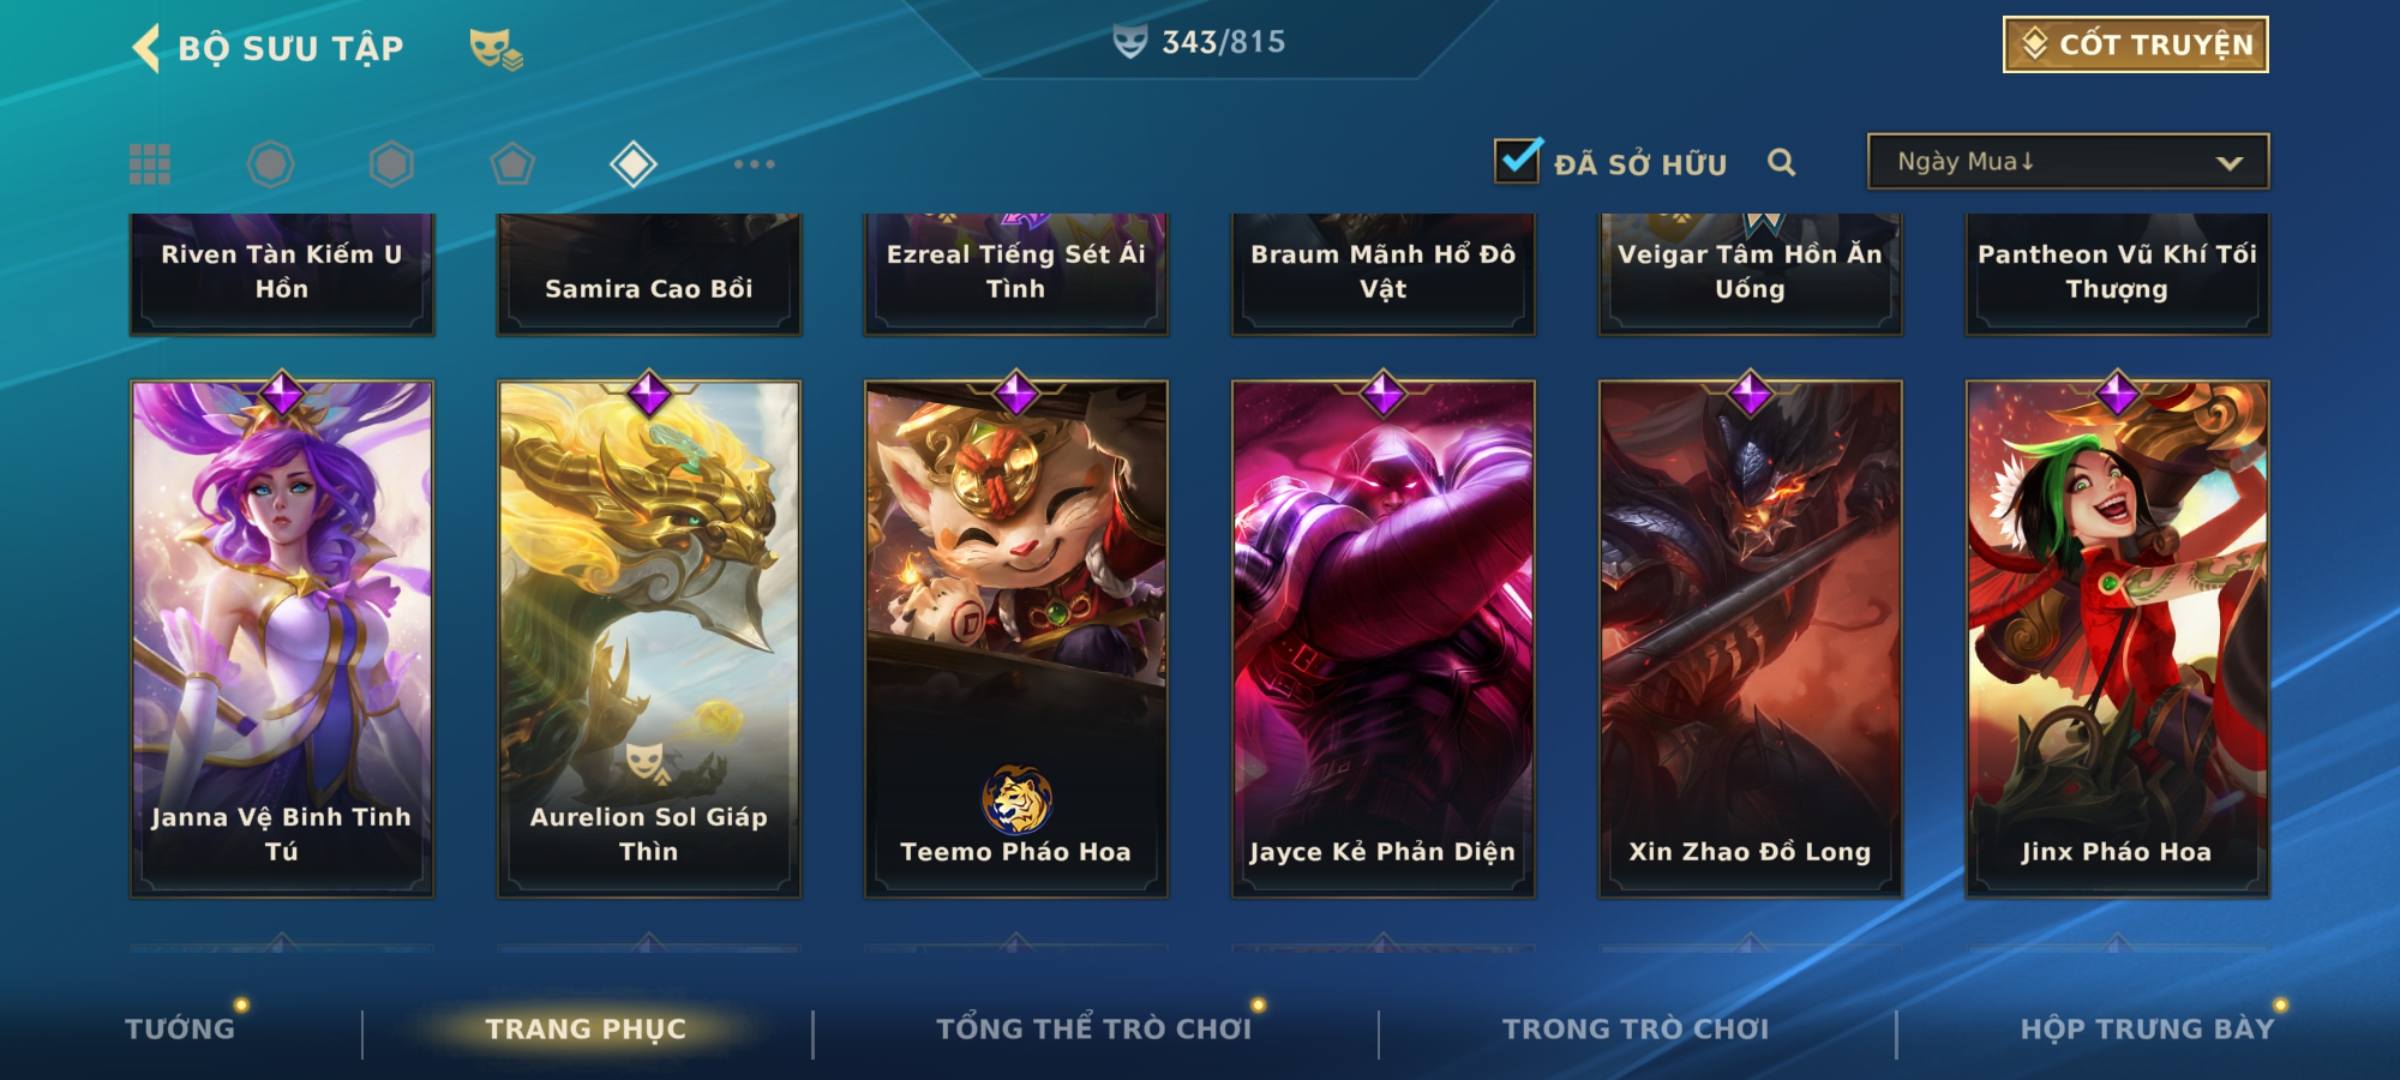
Task: Open the Teemo Pháo Hoa skin card
Action: [1016, 638]
